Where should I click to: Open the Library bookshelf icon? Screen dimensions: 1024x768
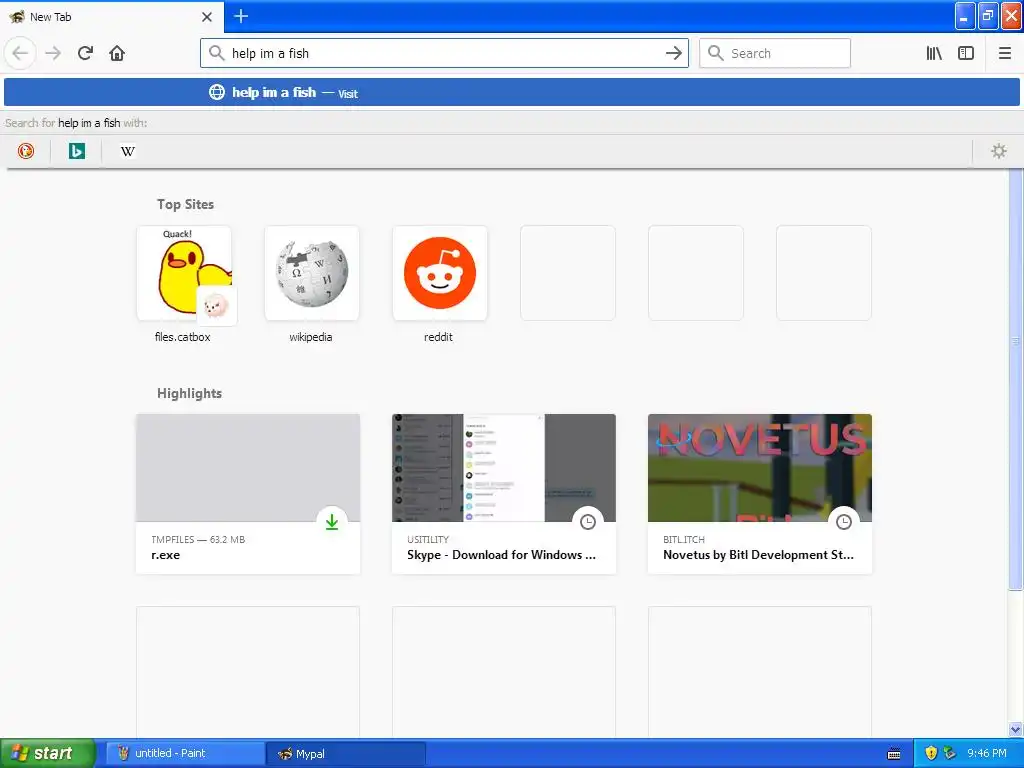tap(934, 53)
